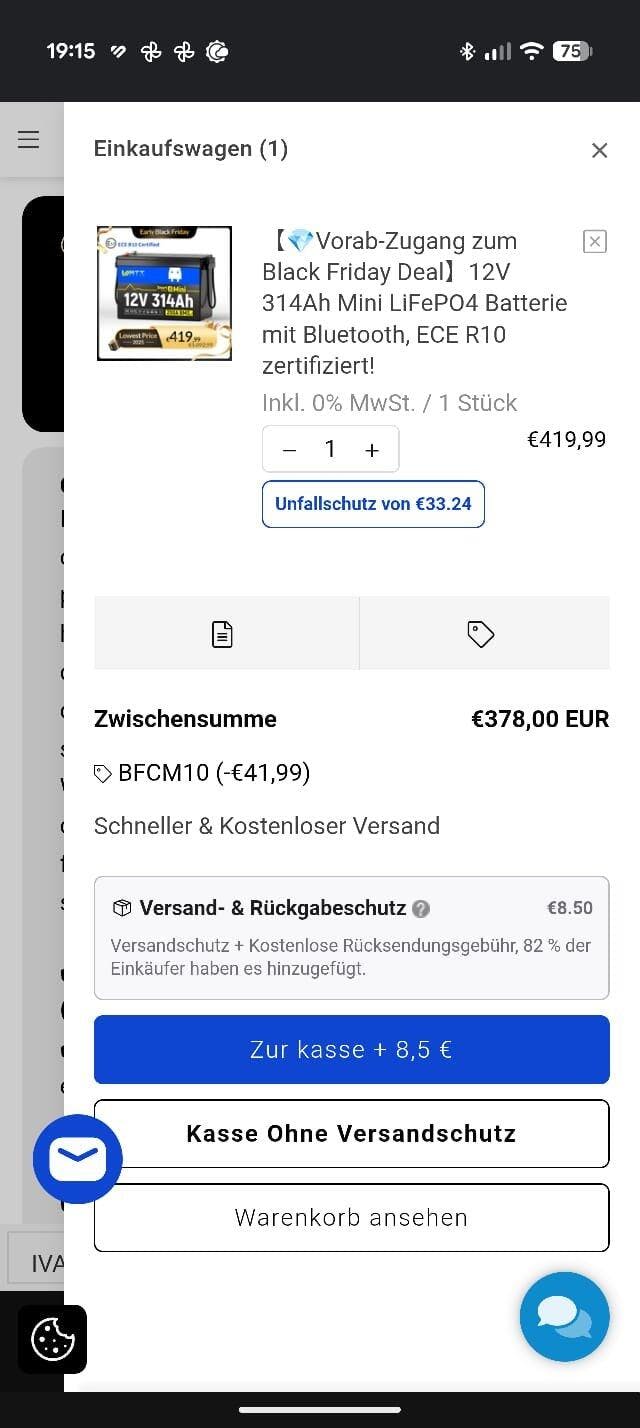Viewport: 640px width, 1428px height.
Task: Remove the battery item from cart
Action: 594,241
